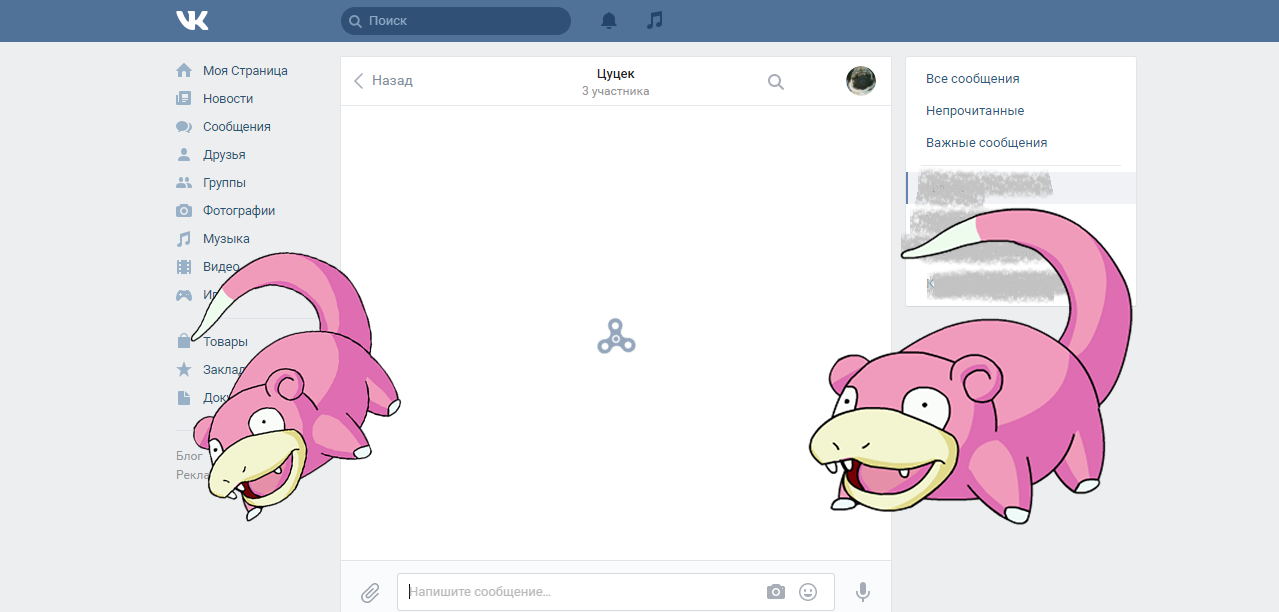Click the search magnifier in chat header
The height and width of the screenshot is (612, 1279).
click(775, 82)
